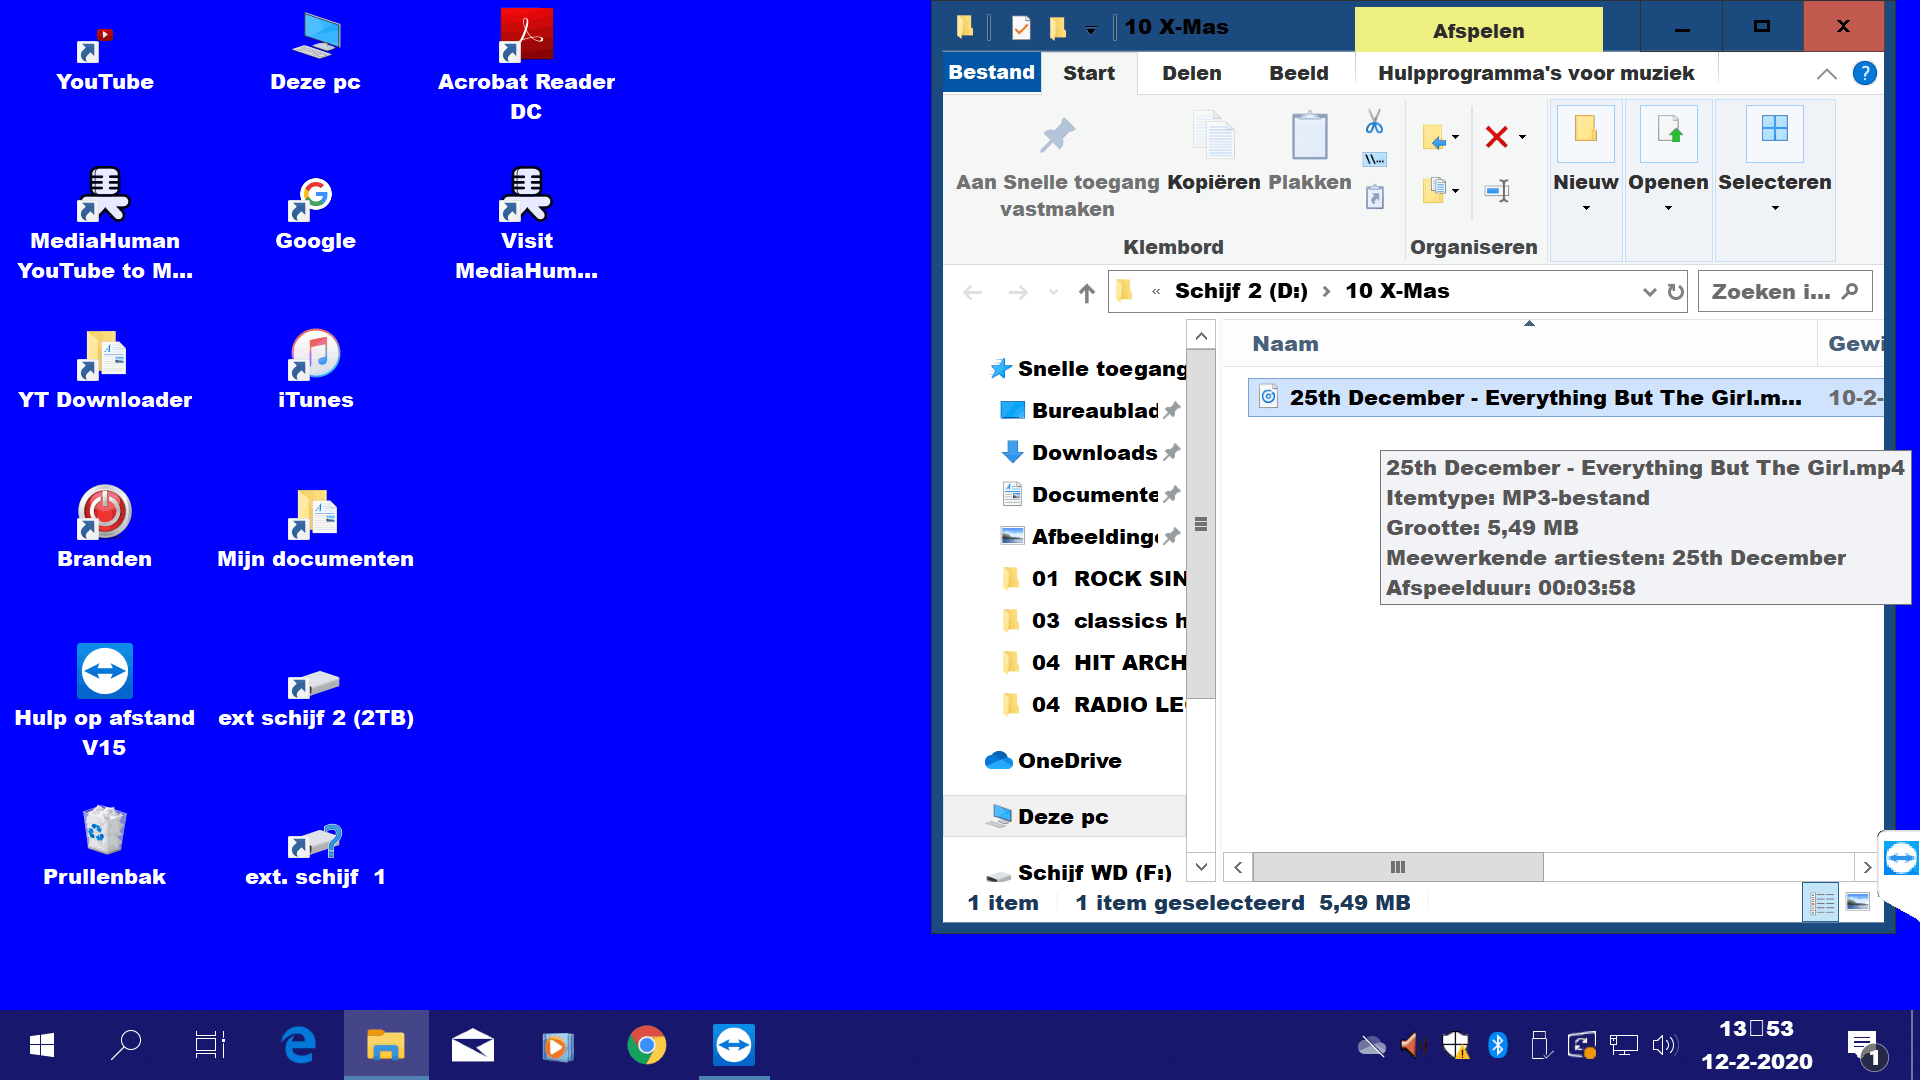This screenshot has height=1080, width=1920.
Task: Switch to details view icon
Action: 1822,903
